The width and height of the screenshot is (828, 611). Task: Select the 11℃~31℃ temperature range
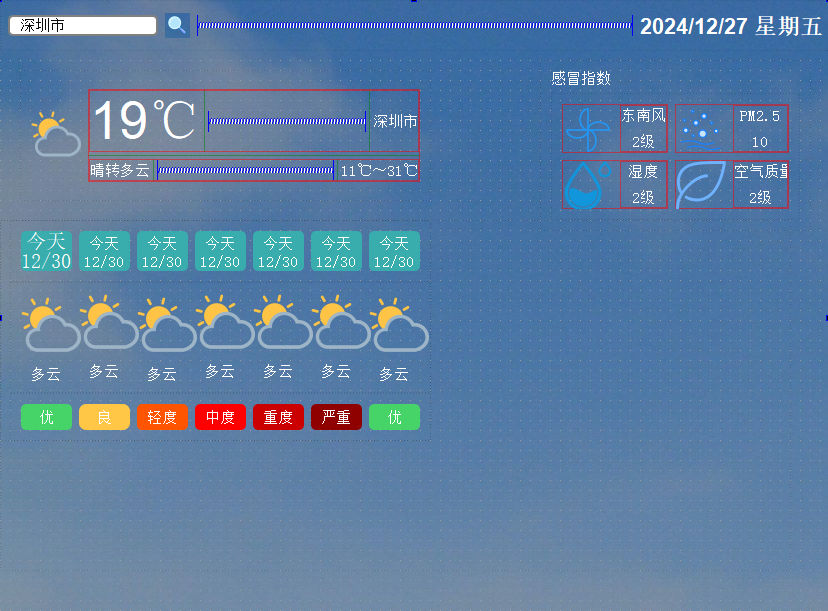tap(378, 171)
